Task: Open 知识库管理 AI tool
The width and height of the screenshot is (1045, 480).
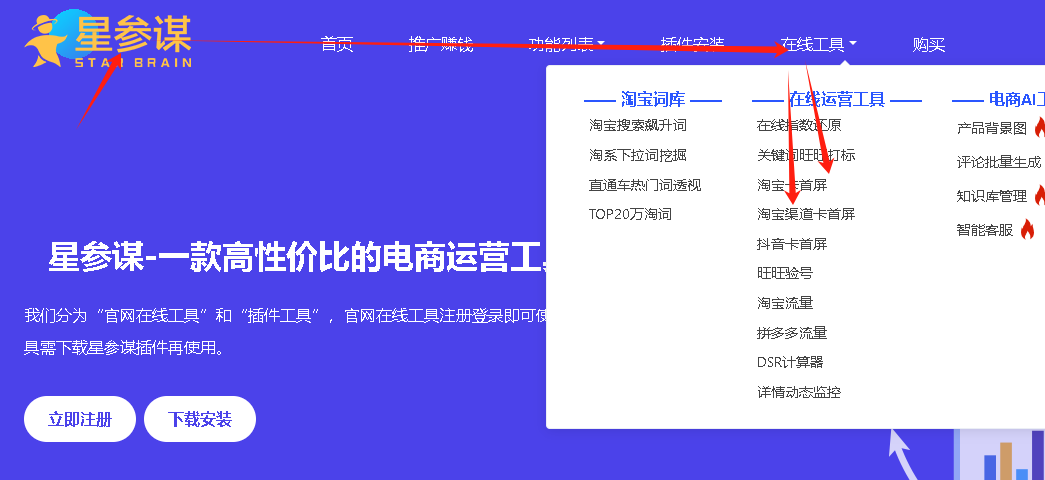Action: click(x=992, y=196)
